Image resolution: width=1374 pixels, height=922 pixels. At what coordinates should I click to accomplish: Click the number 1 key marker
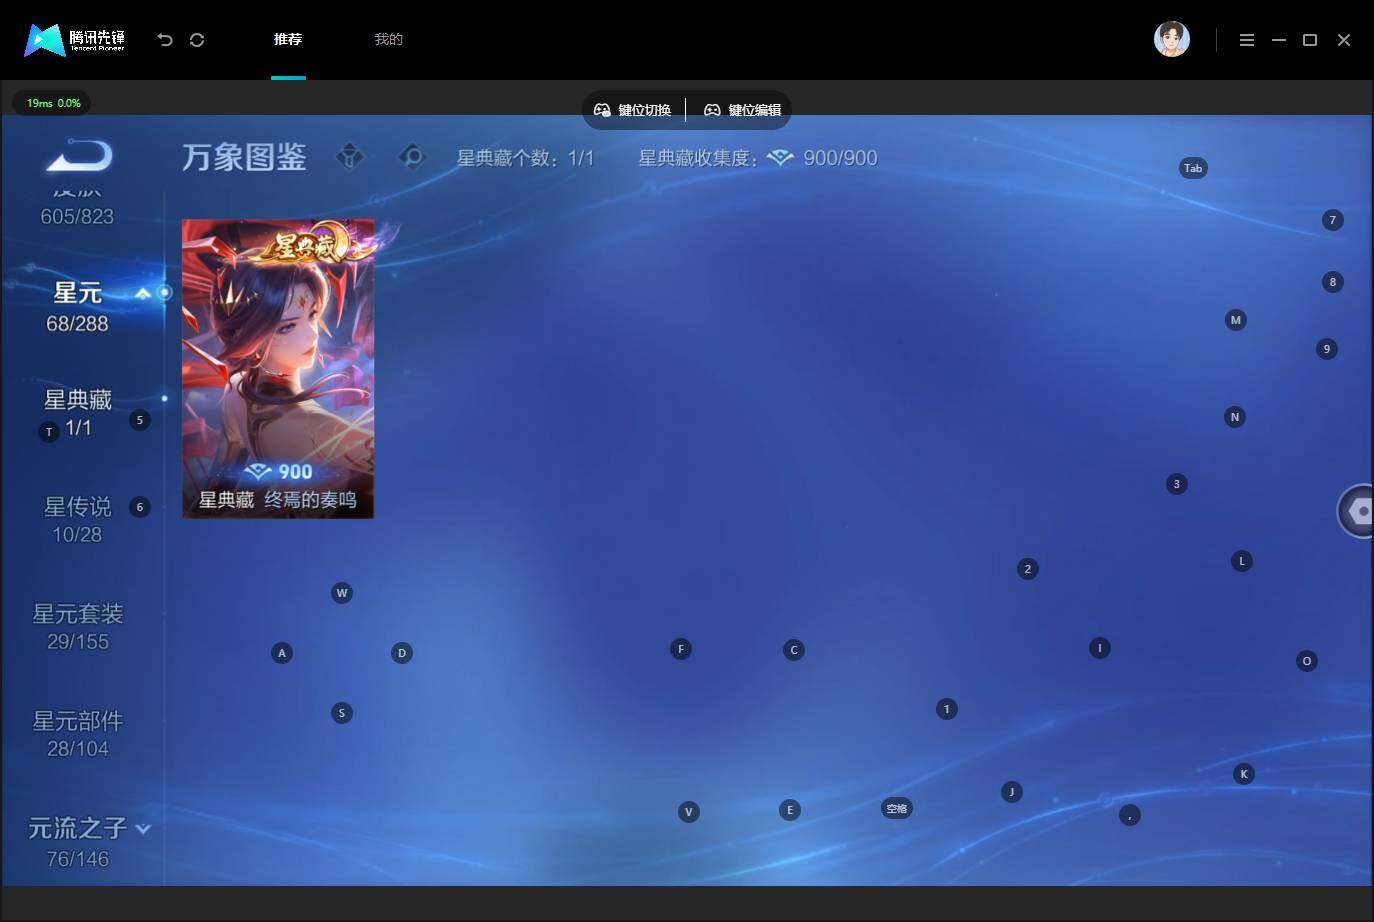947,709
